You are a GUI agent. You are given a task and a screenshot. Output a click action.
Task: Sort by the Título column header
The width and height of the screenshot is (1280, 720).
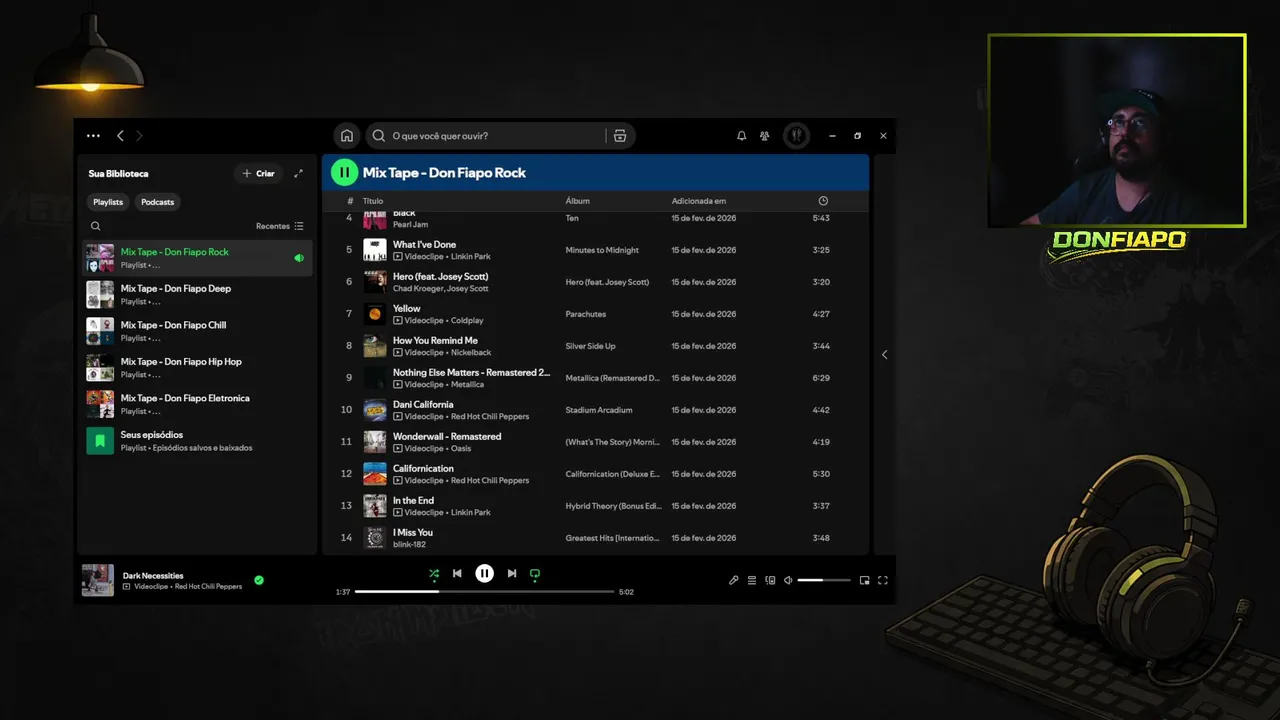tap(373, 201)
